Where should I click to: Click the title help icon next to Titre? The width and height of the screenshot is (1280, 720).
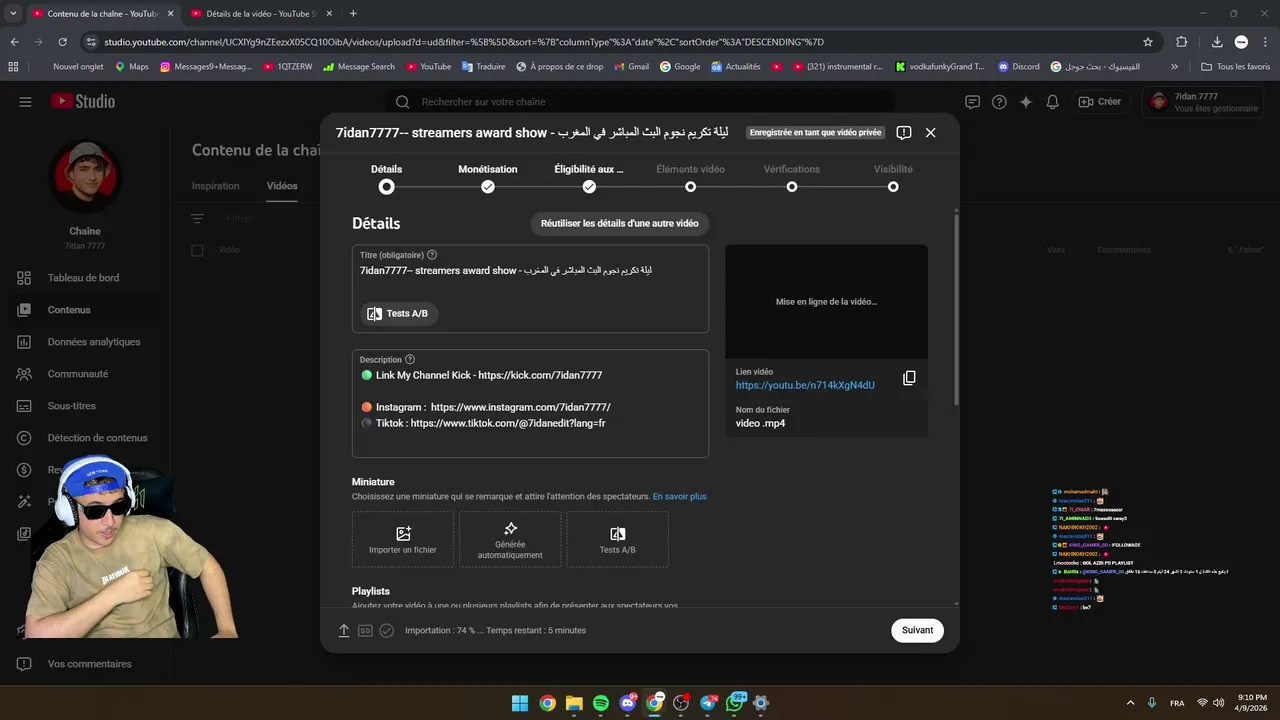click(432, 255)
